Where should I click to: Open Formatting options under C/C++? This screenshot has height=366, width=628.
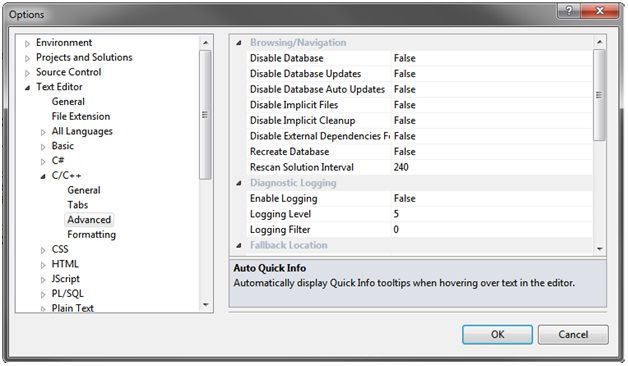point(91,235)
